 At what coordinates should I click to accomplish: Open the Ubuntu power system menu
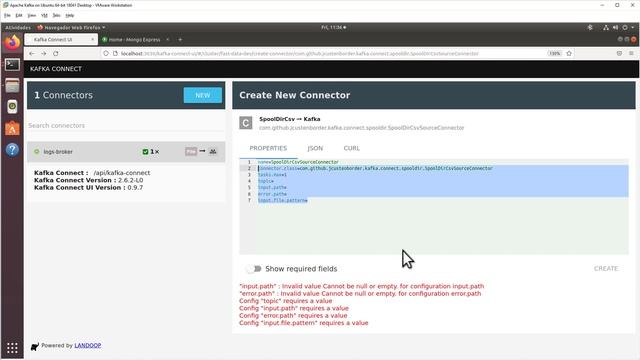point(625,27)
